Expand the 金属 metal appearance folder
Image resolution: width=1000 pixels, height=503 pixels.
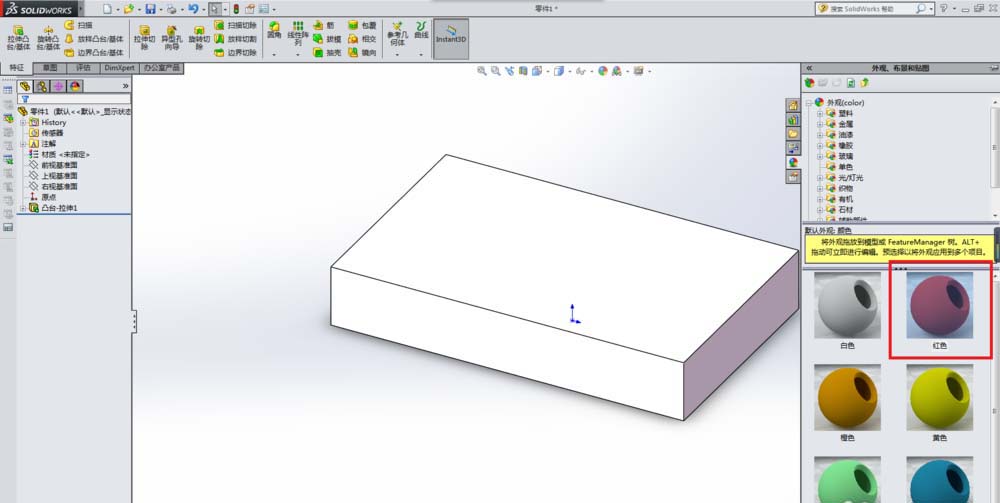(x=820, y=124)
